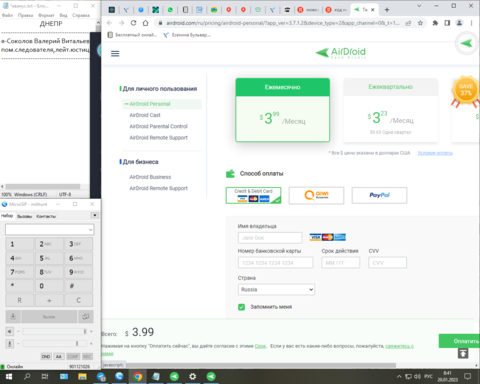Expand the MicroSIP number entry dropdown
The width and height of the screenshot is (480, 384).
point(90,230)
